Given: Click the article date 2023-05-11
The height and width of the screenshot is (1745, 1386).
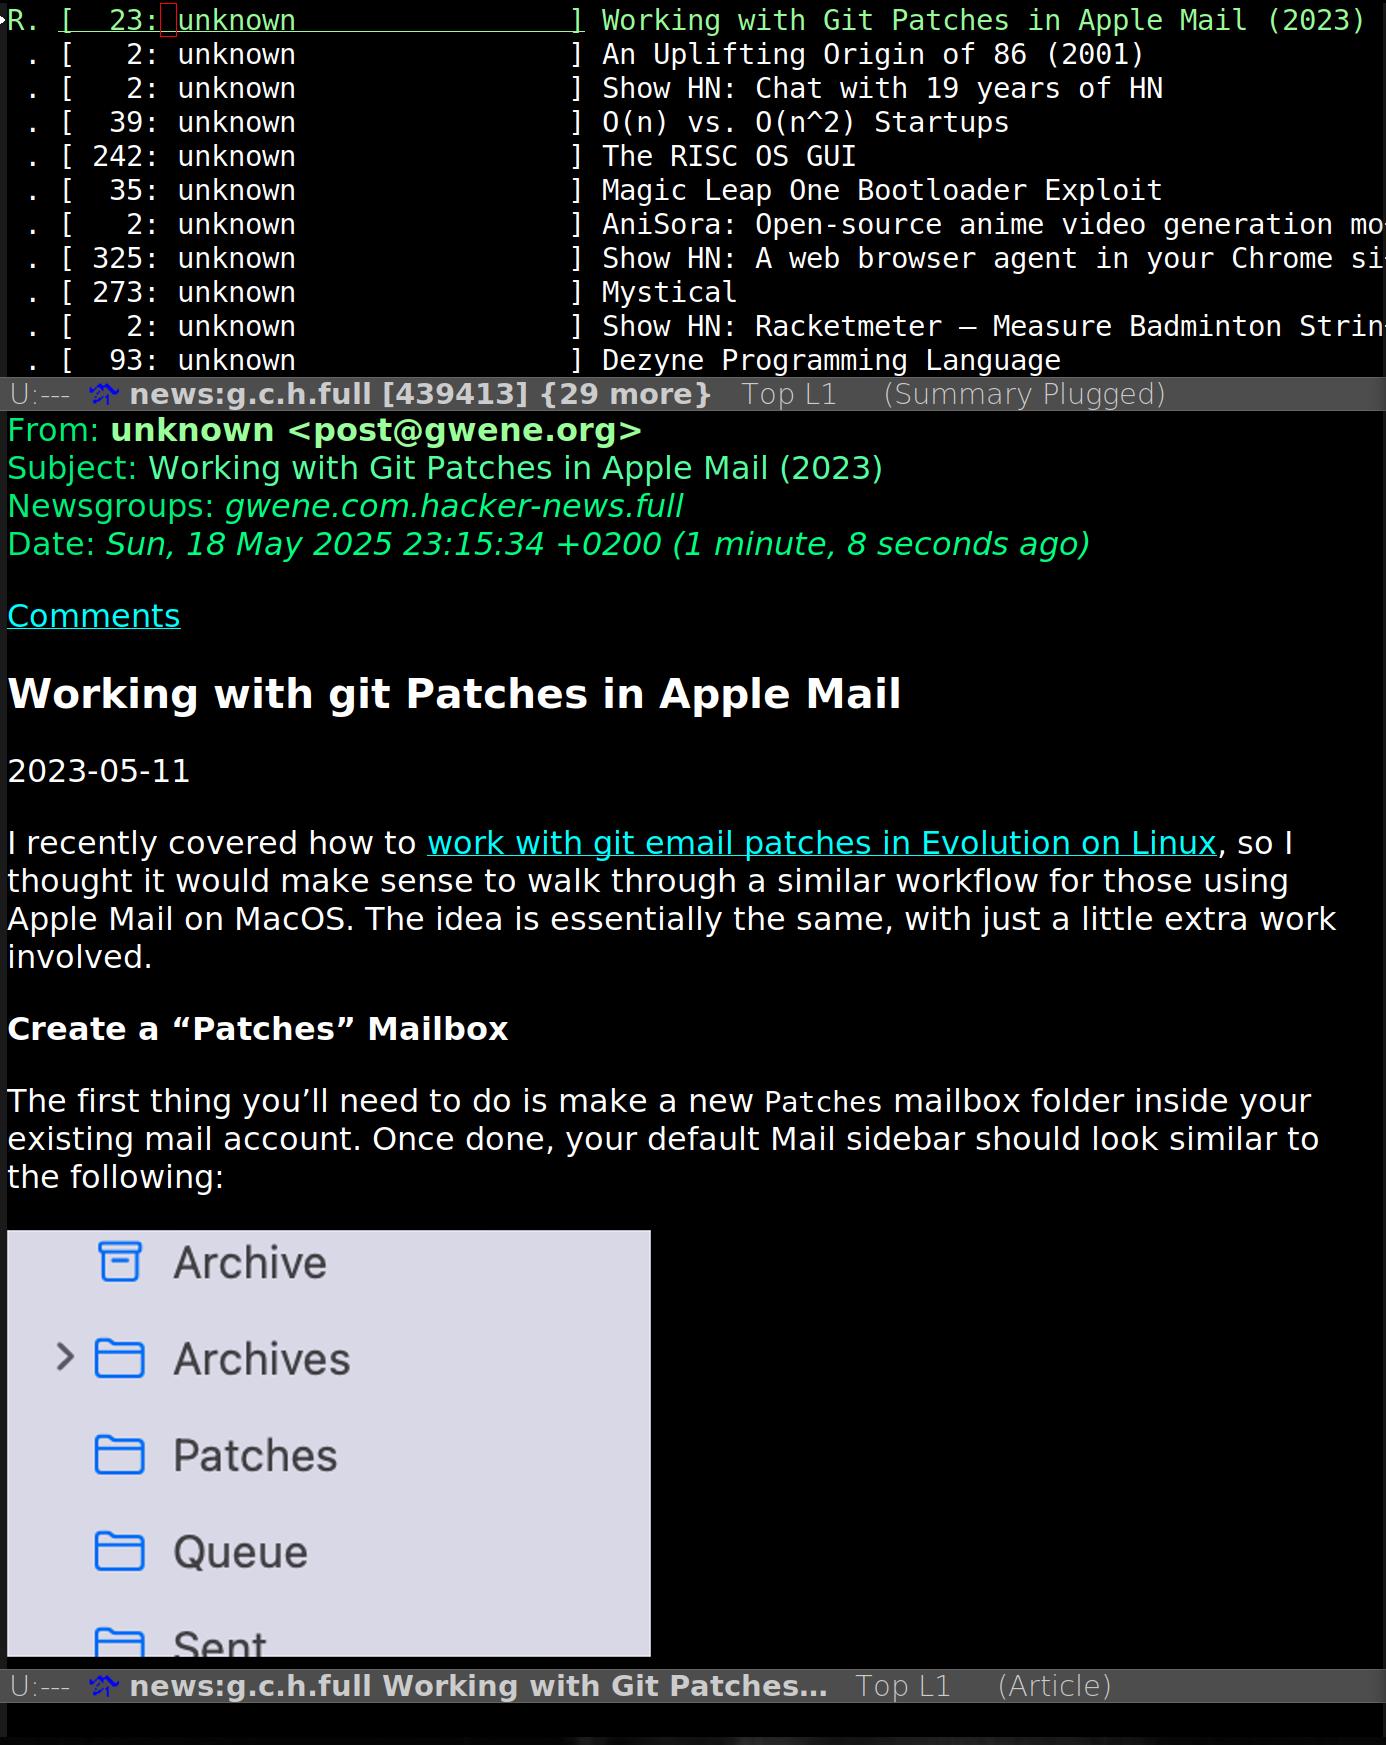Looking at the screenshot, I should [98, 771].
